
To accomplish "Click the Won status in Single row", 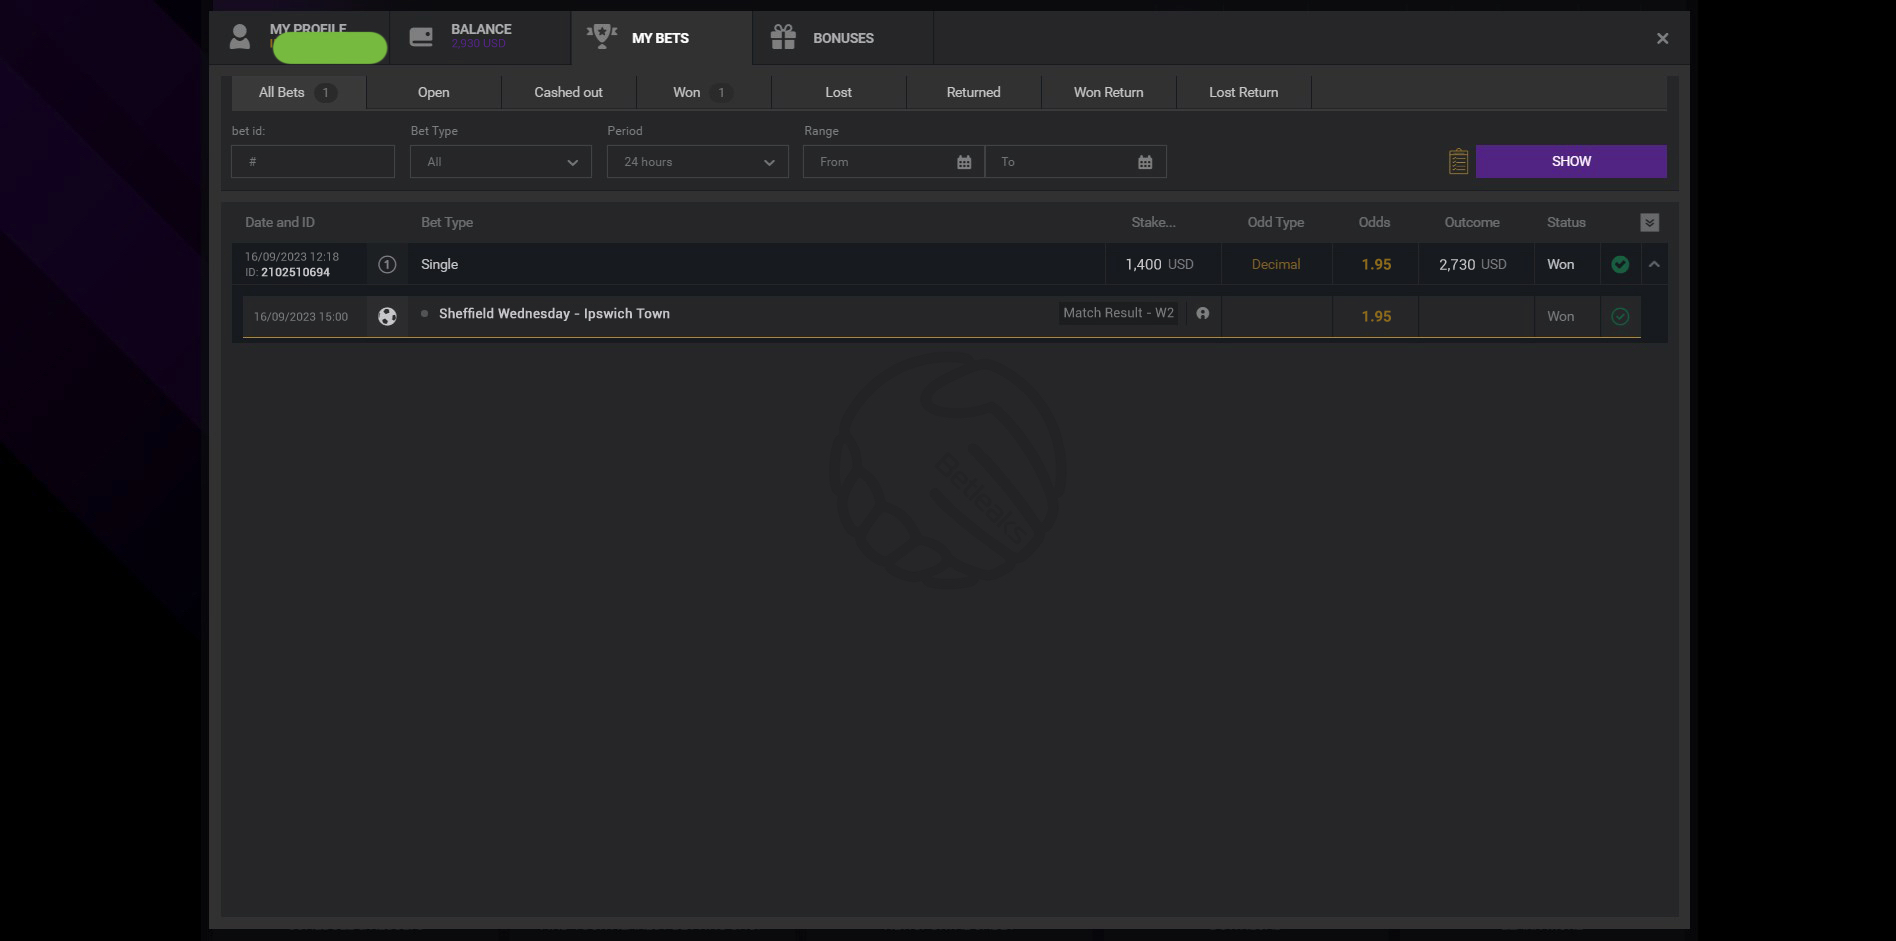I will (1560, 264).
